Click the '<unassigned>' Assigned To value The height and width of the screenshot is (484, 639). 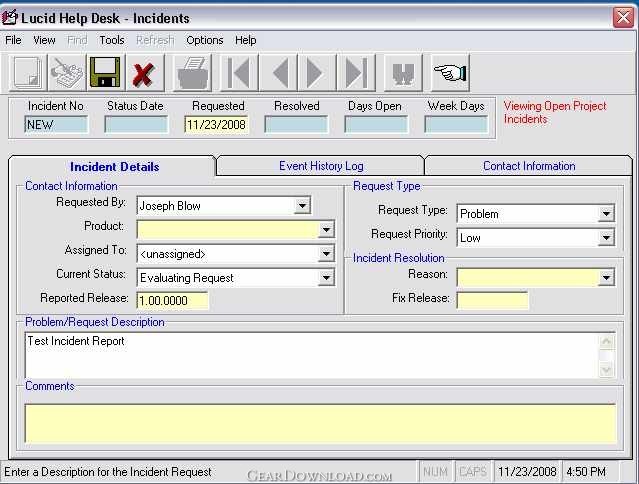pyautogui.click(x=173, y=254)
